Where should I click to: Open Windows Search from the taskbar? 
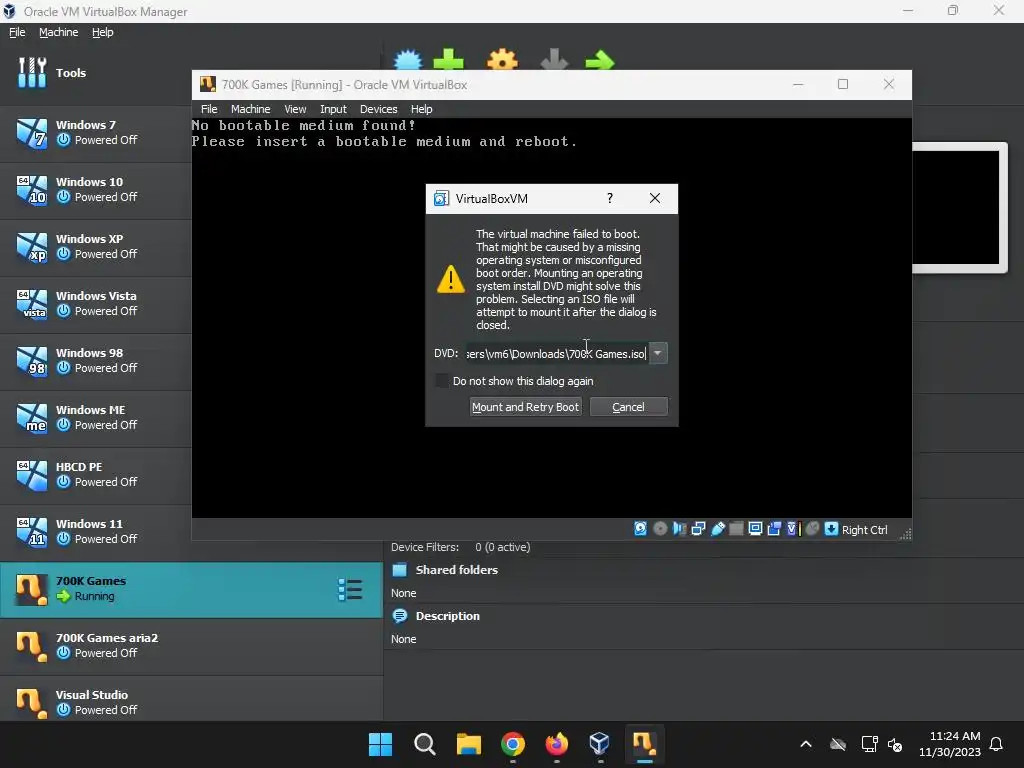coord(424,743)
